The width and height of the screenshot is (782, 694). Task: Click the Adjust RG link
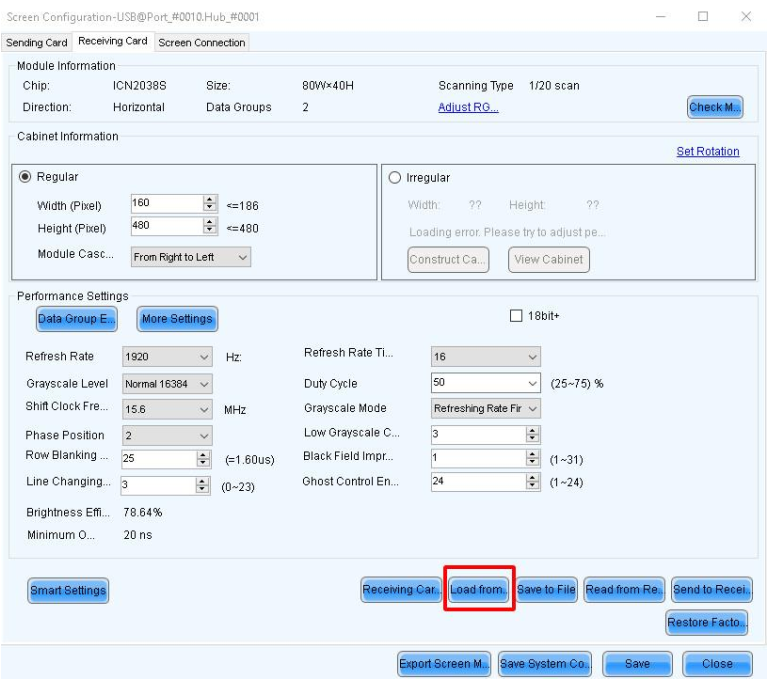click(x=468, y=107)
